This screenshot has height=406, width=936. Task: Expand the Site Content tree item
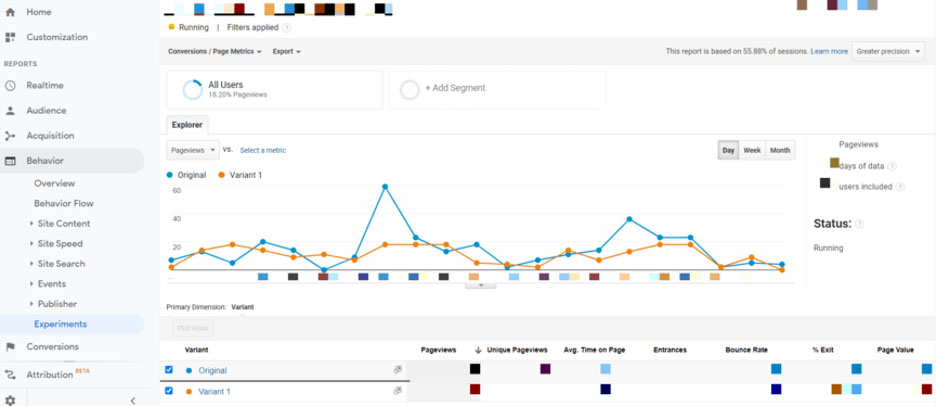[x=31, y=223]
